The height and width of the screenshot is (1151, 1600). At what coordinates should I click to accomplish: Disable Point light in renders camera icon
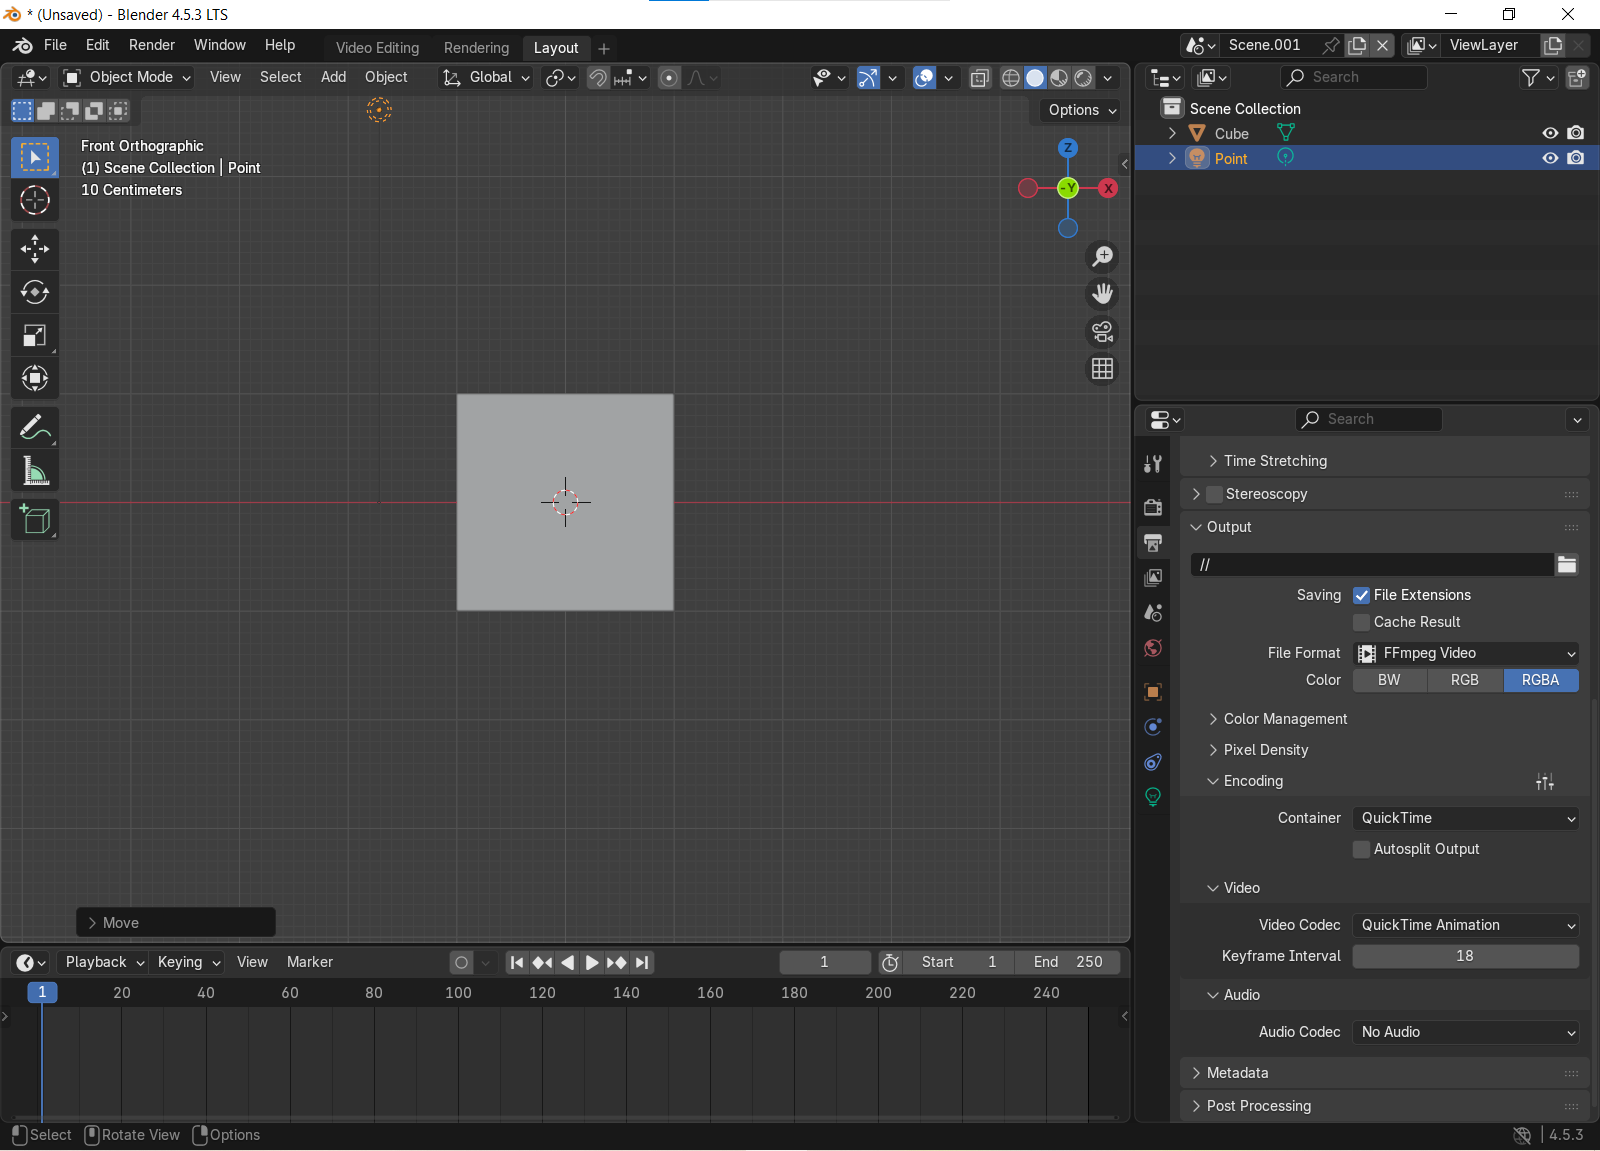(1576, 158)
